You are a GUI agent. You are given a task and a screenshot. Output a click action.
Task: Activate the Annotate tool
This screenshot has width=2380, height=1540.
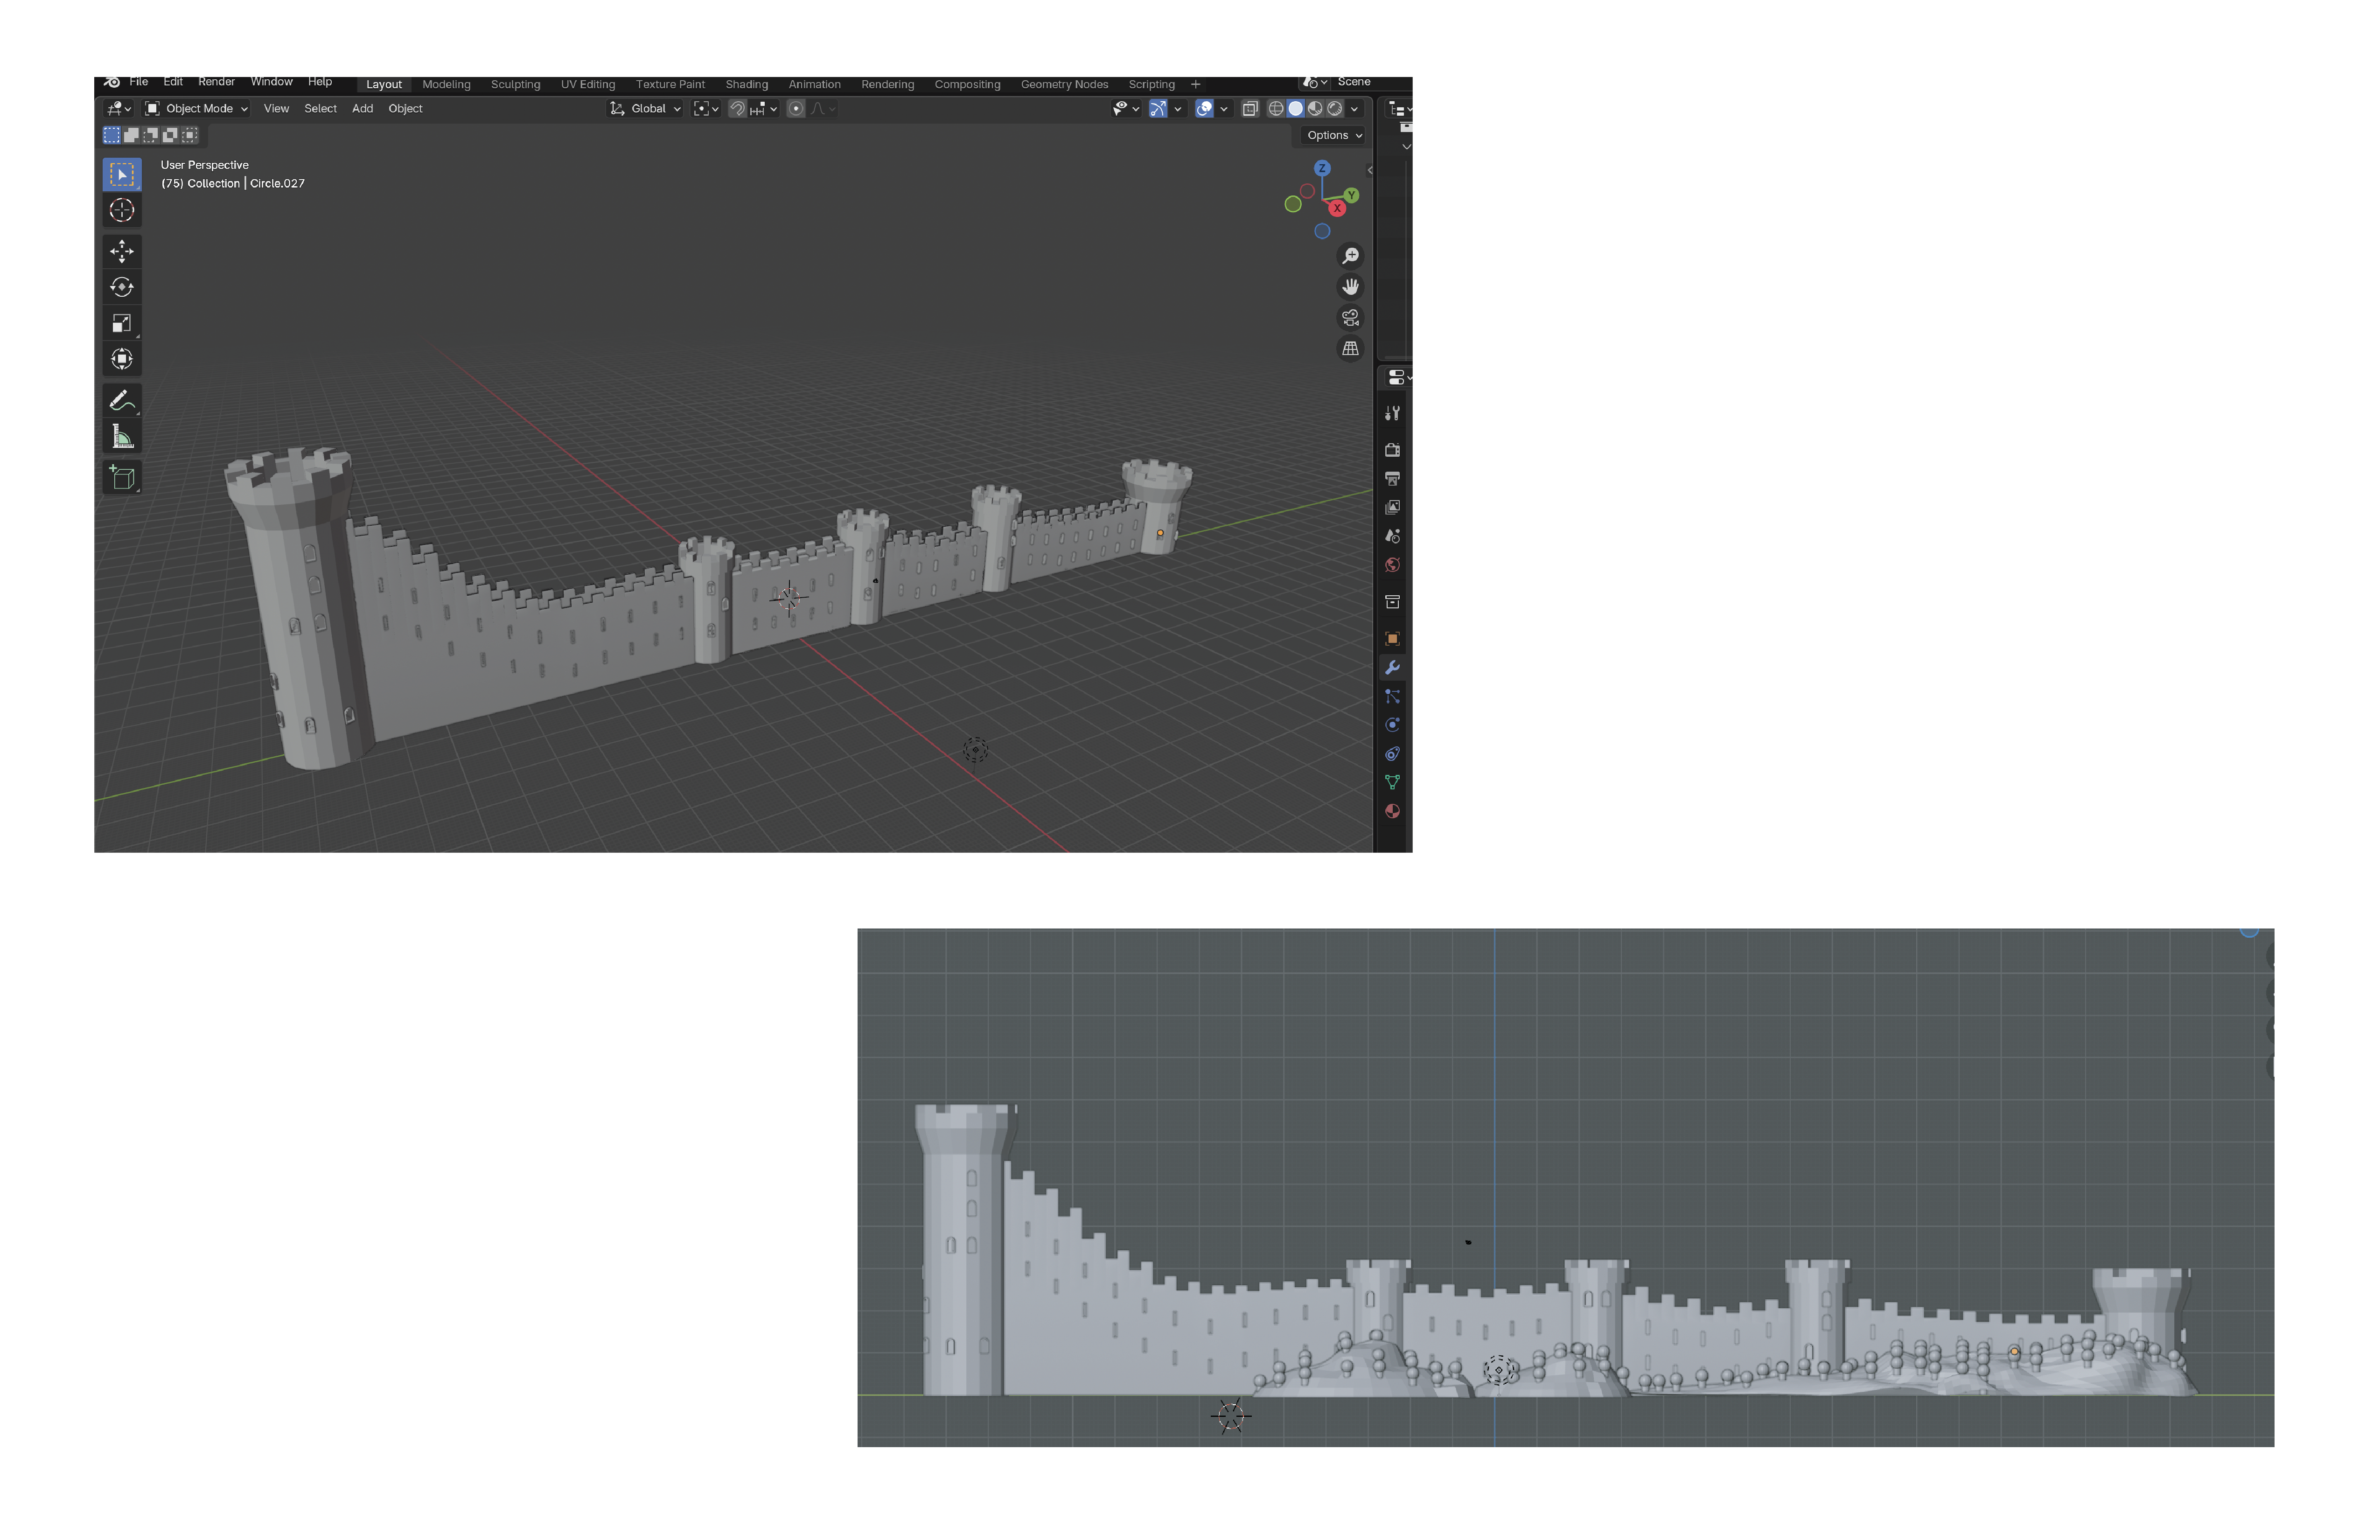point(122,400)
